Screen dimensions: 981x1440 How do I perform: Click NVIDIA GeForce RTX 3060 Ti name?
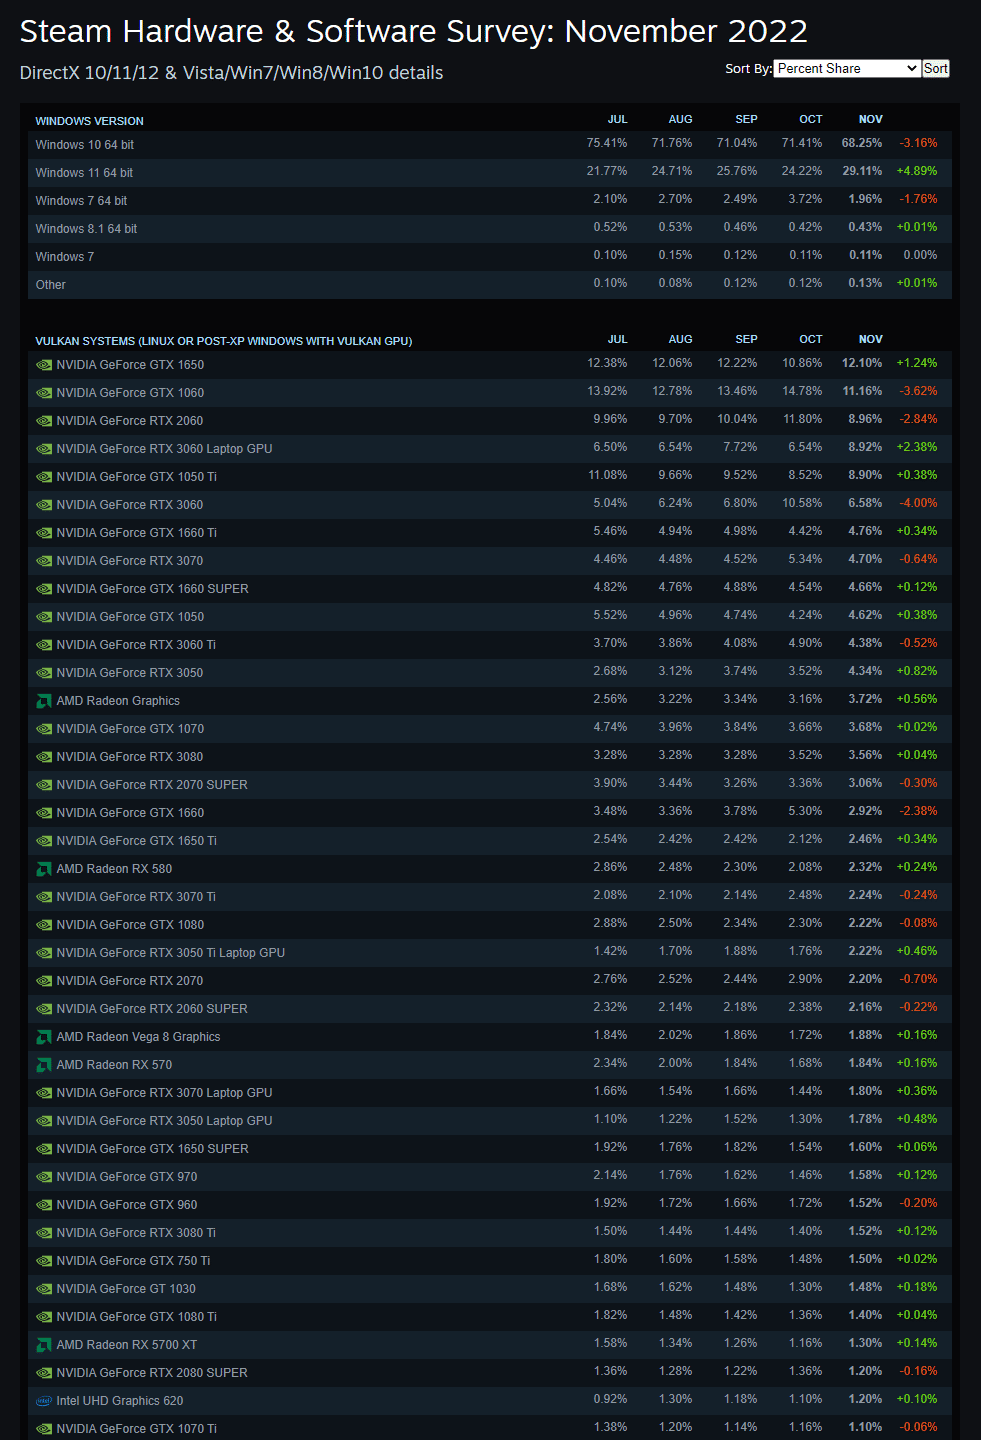pyautogui.click(x=136, y=645)
